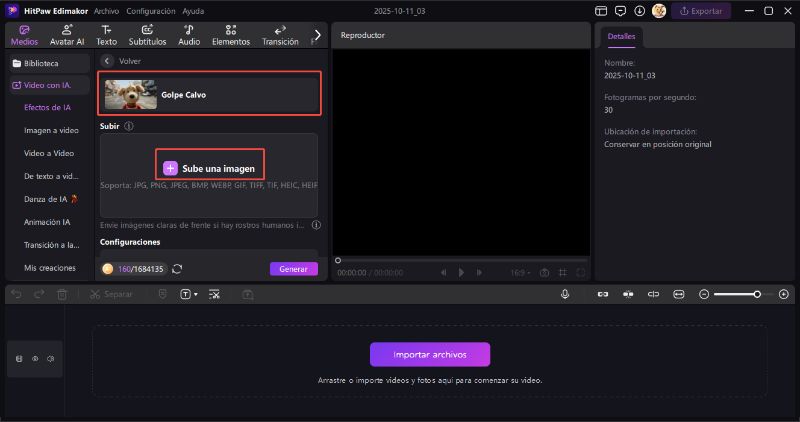Open the text tool dropdown in timeline toolbar
The width and height of the screenshot is (800, 422).
pos(188,294)
